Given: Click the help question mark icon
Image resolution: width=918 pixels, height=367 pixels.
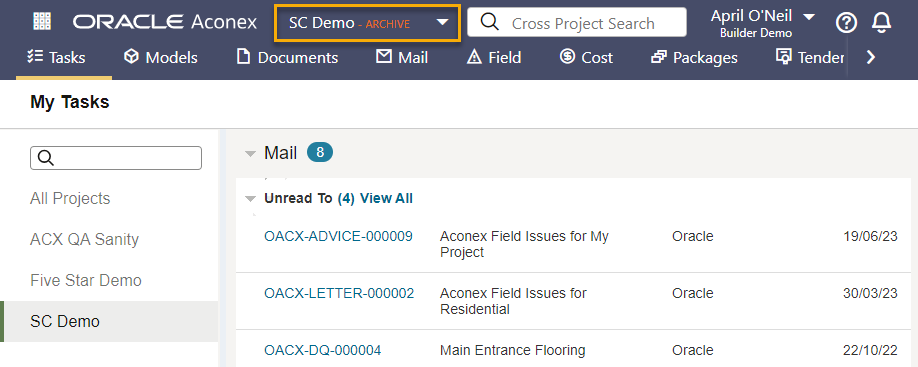Looking at the screenshot, I should point(846,23).
